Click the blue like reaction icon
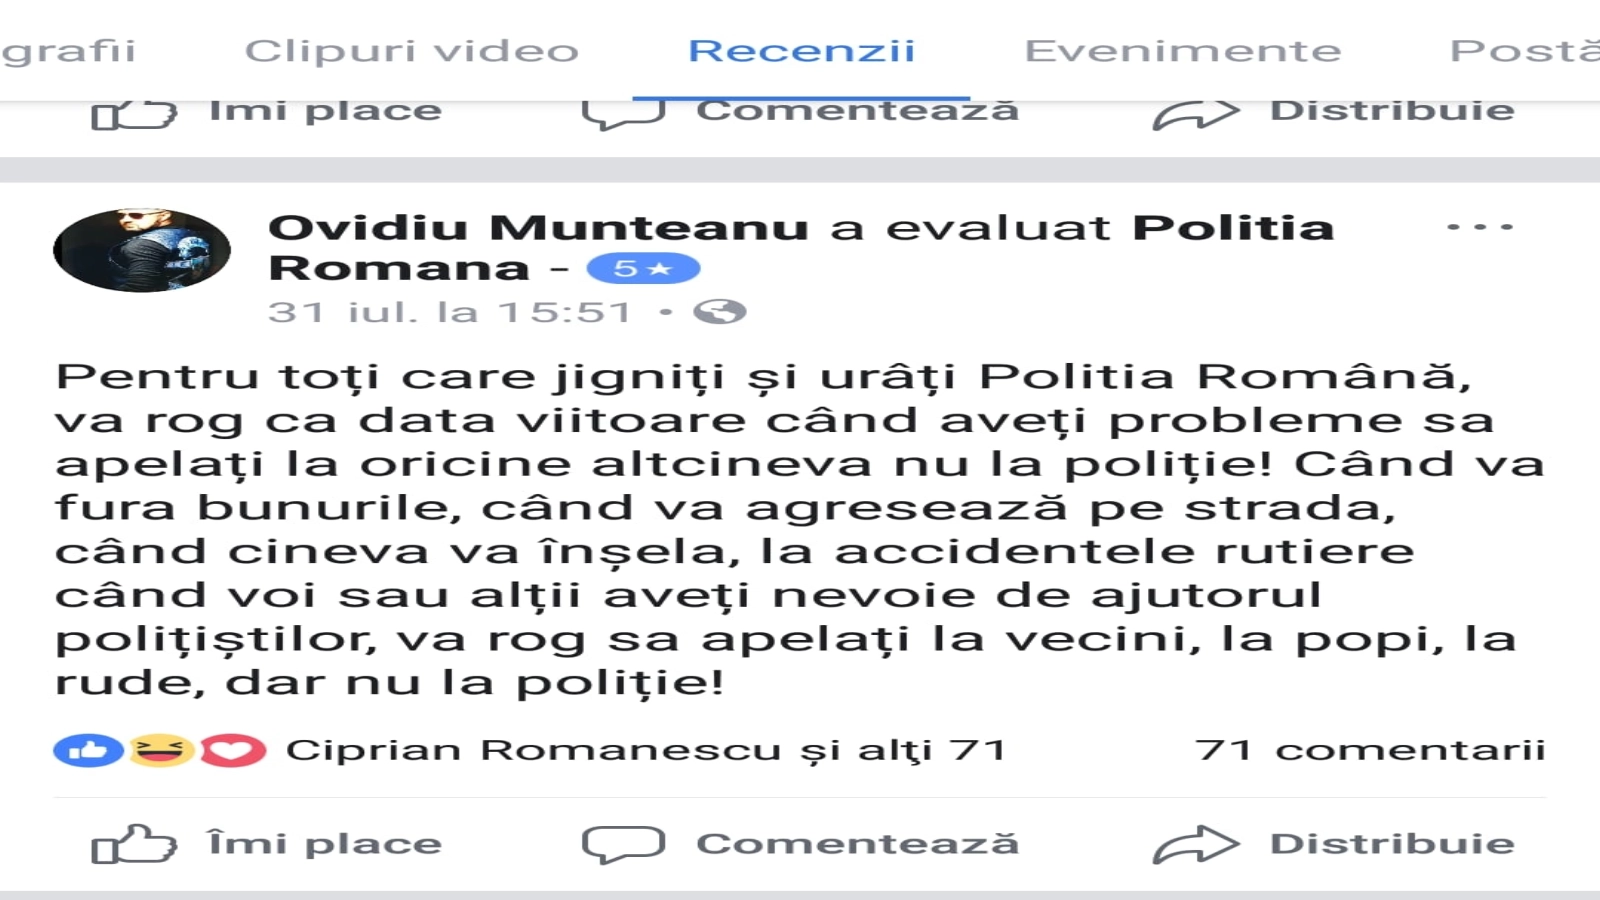 point(88,750)
